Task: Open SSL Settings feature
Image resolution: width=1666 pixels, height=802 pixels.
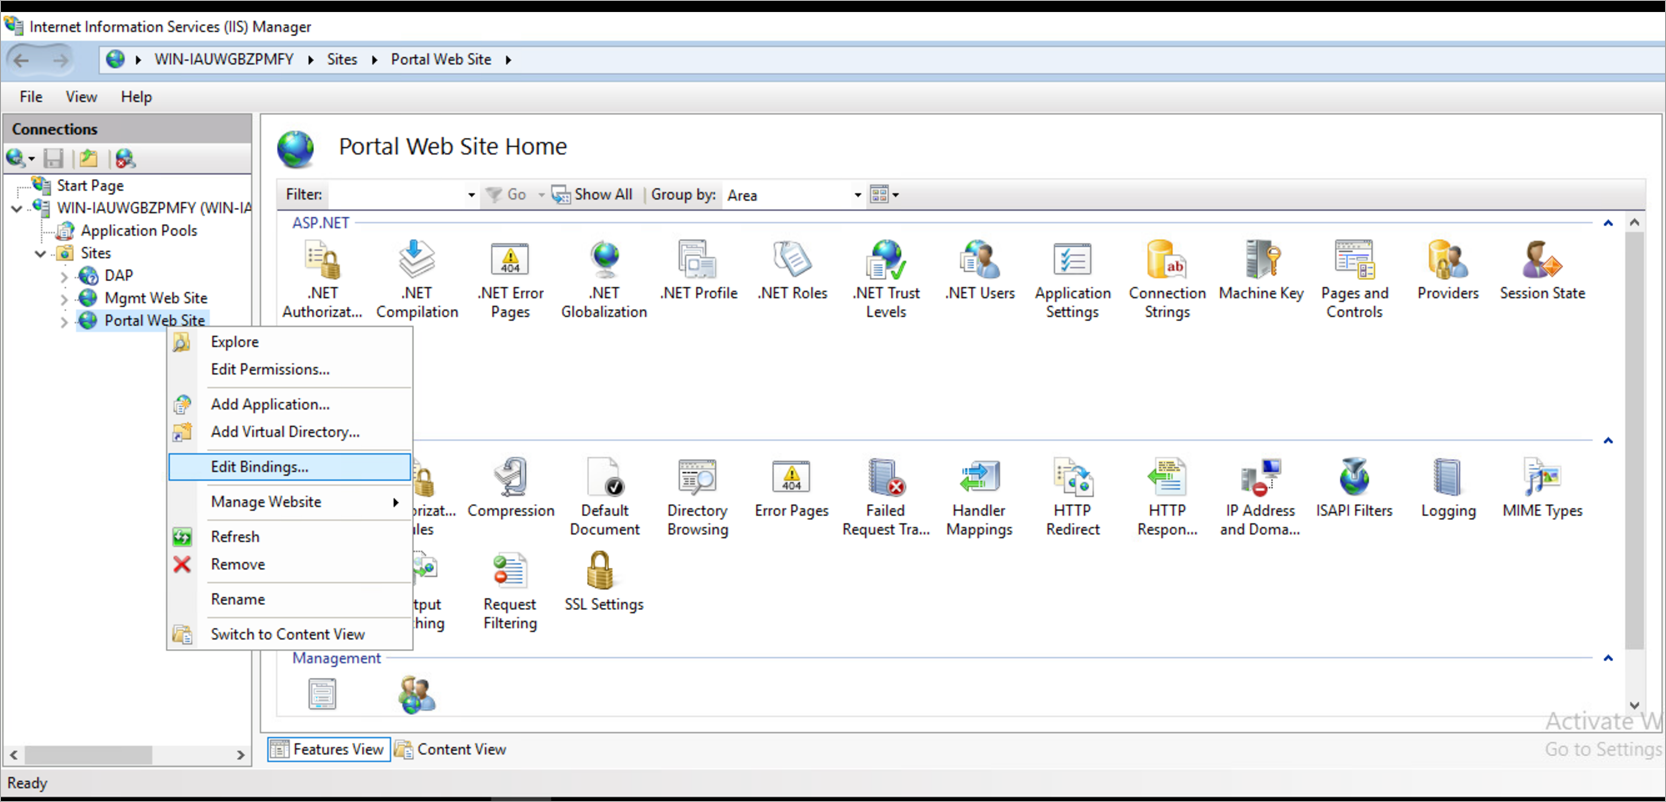Action: 604,583
